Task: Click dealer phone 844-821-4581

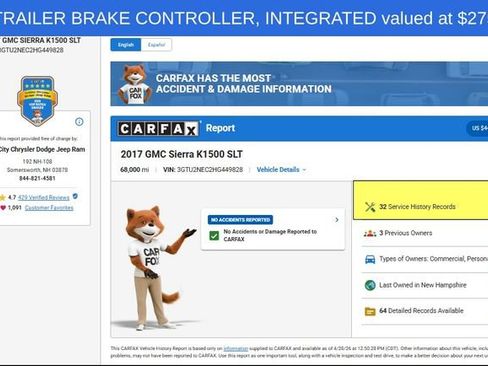Action: tap(37, 178)
